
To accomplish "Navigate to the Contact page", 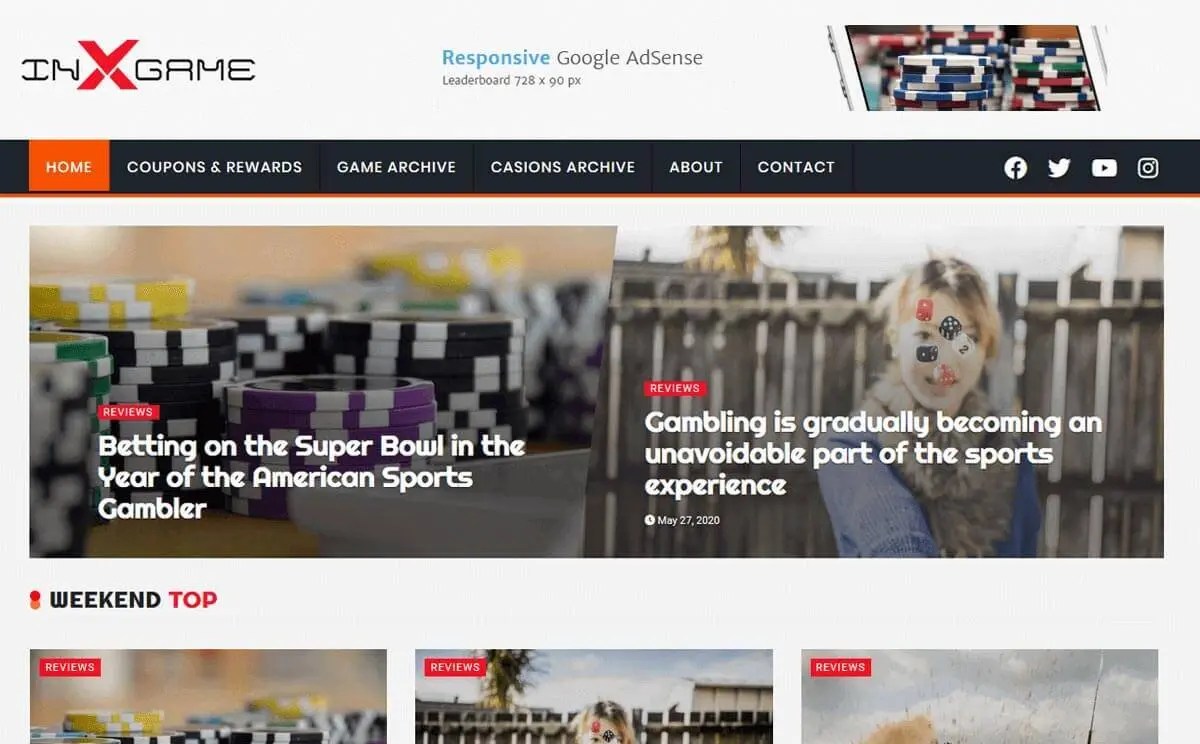I will tap(796, 167).
